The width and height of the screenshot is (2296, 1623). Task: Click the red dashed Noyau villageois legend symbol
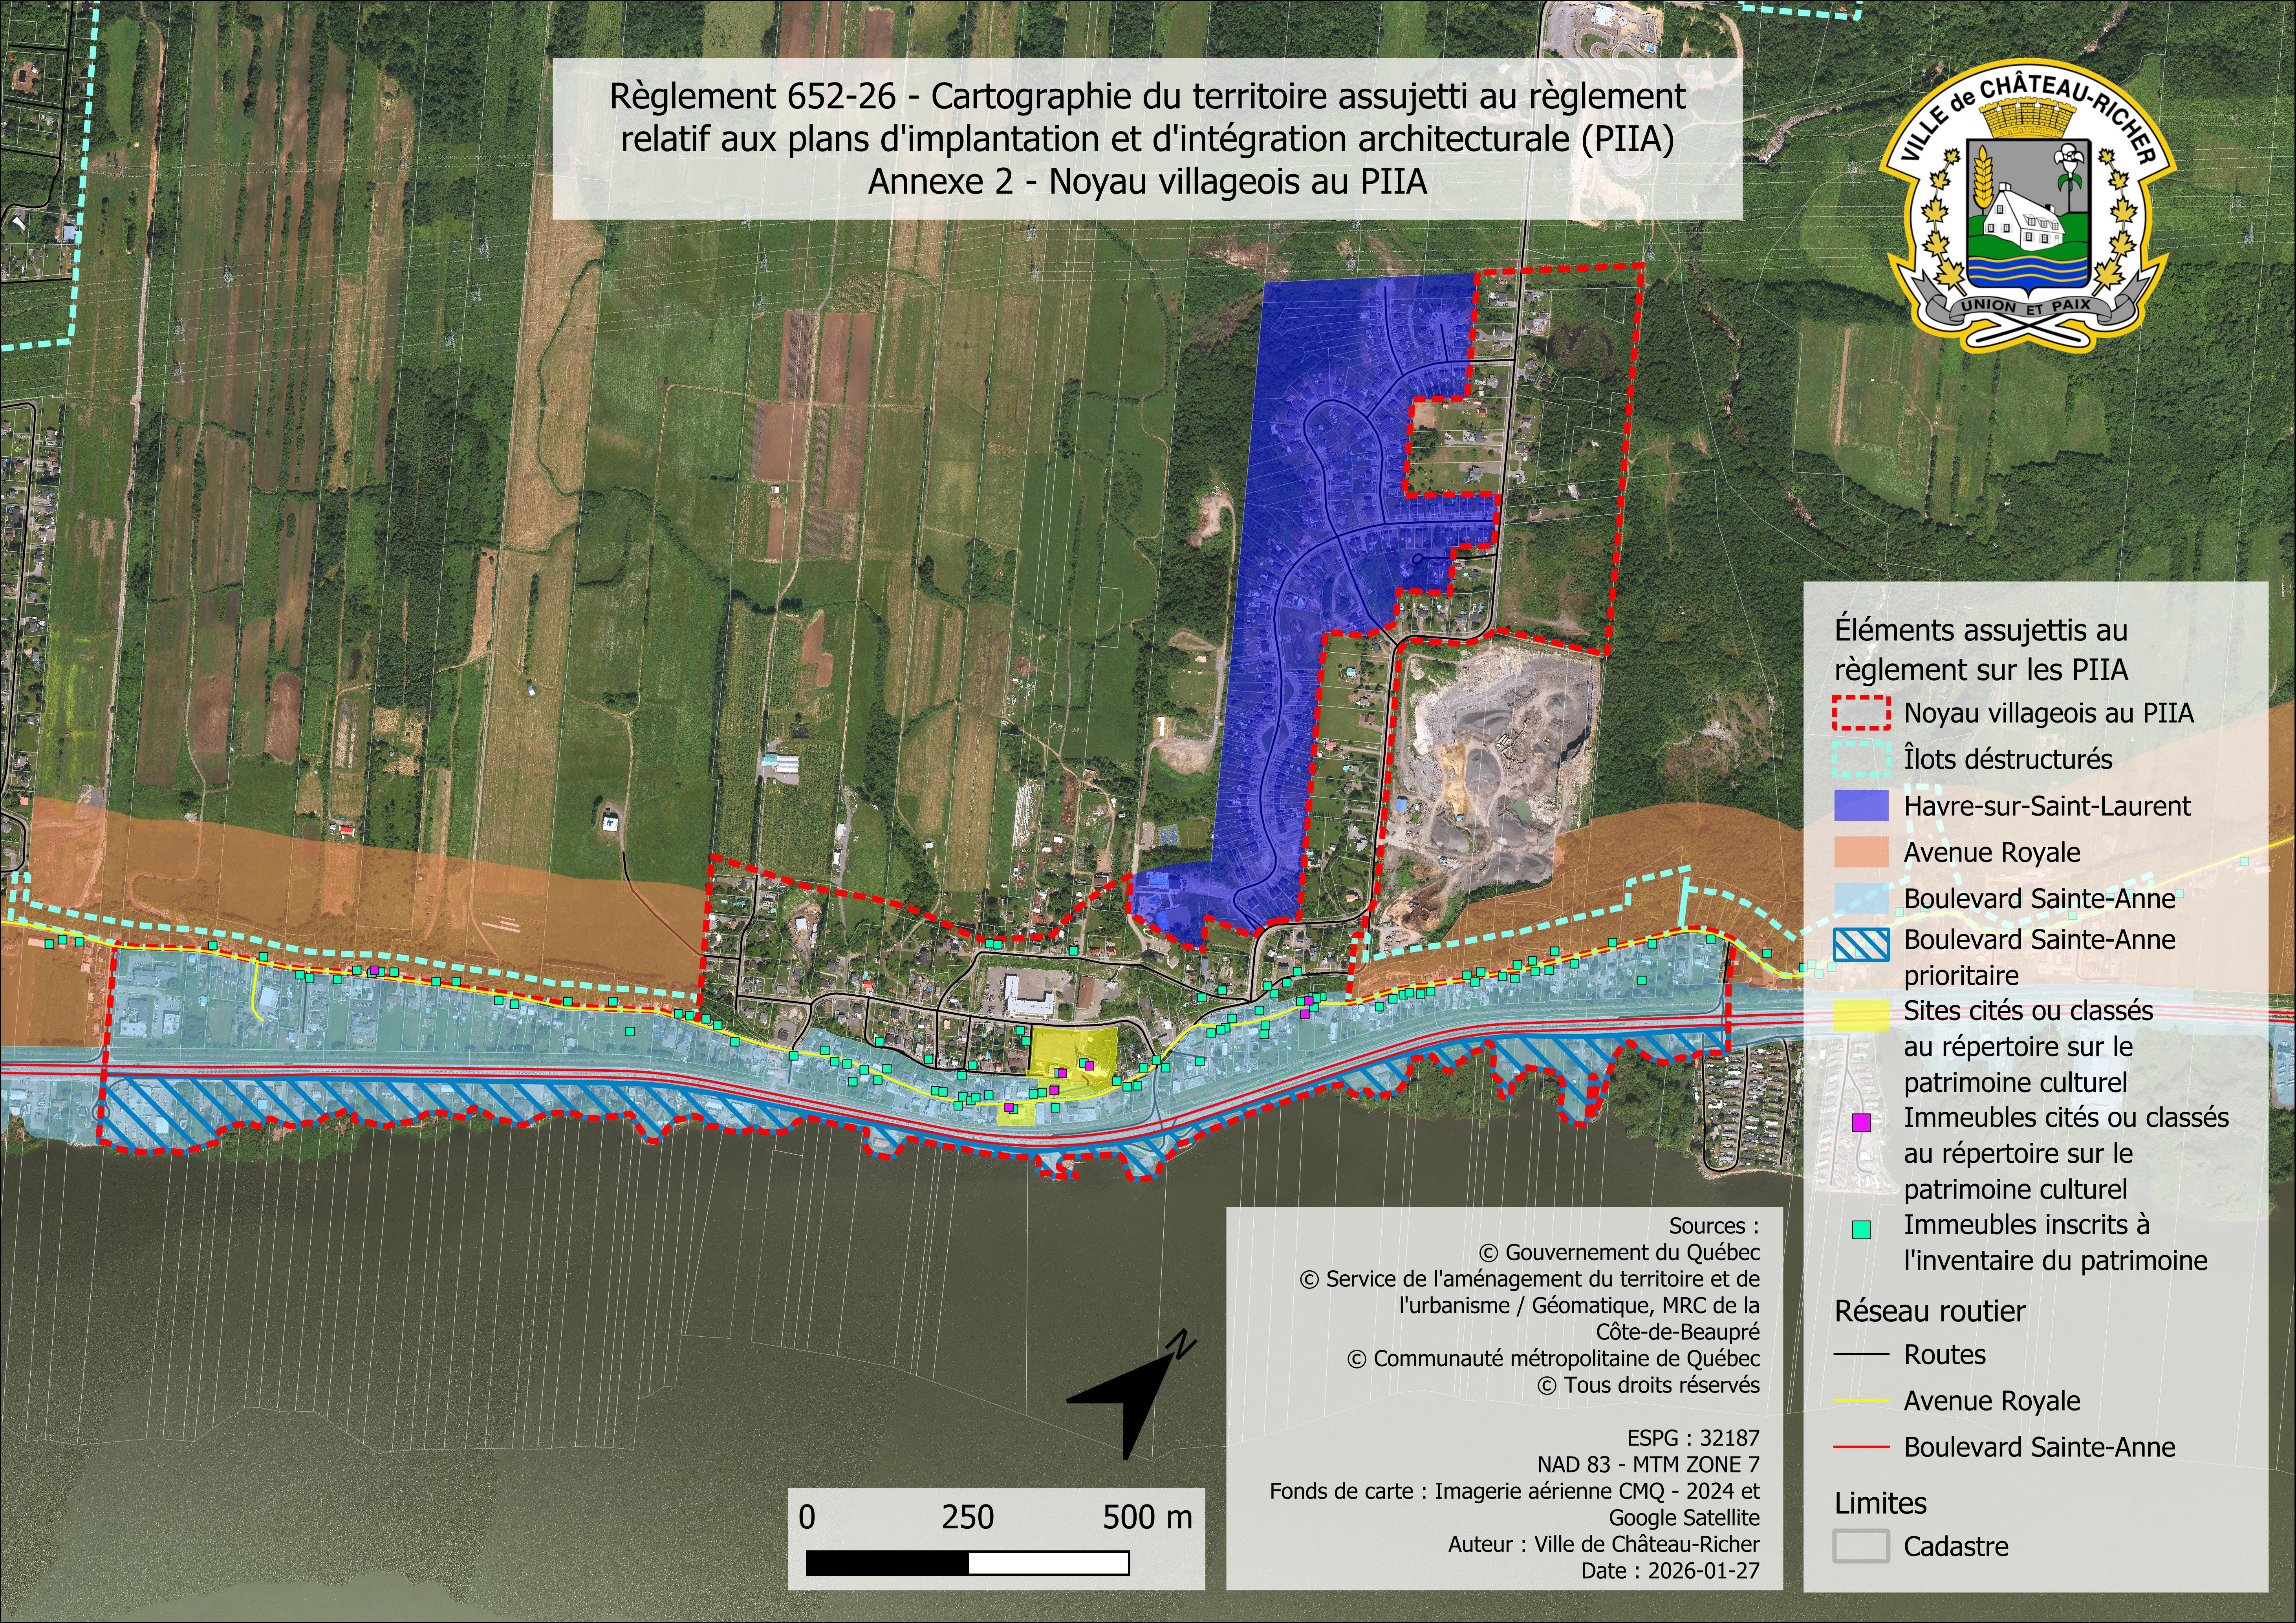tap(1861, 713)
